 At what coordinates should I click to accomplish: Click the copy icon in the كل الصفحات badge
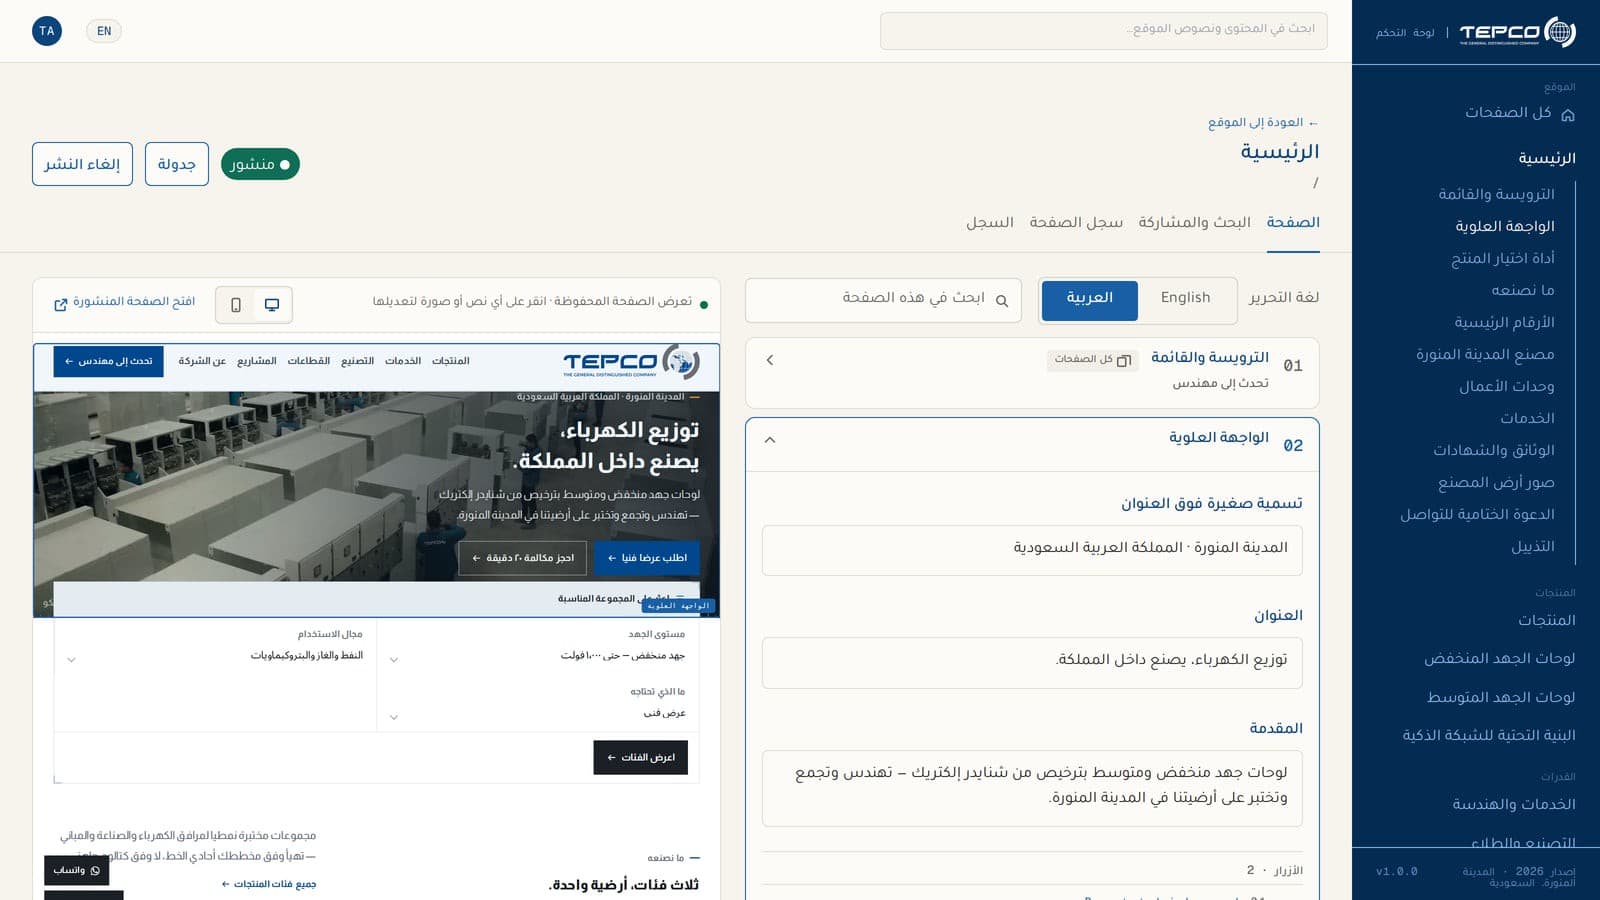1124,360
